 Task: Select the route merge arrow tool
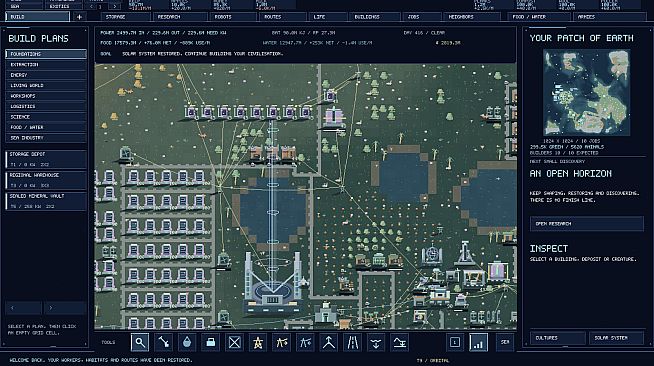click(329, 343)
